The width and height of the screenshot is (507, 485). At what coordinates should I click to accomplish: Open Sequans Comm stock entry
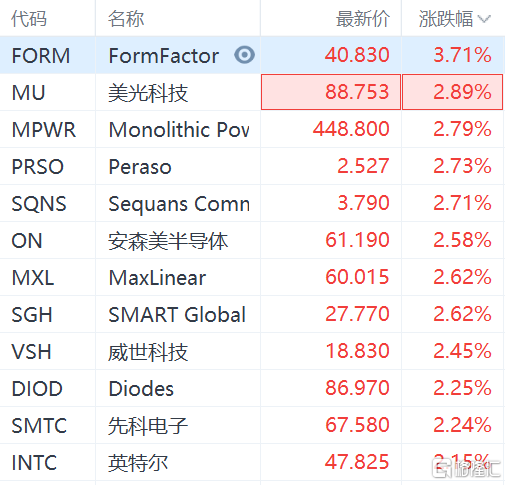[179, 204]
